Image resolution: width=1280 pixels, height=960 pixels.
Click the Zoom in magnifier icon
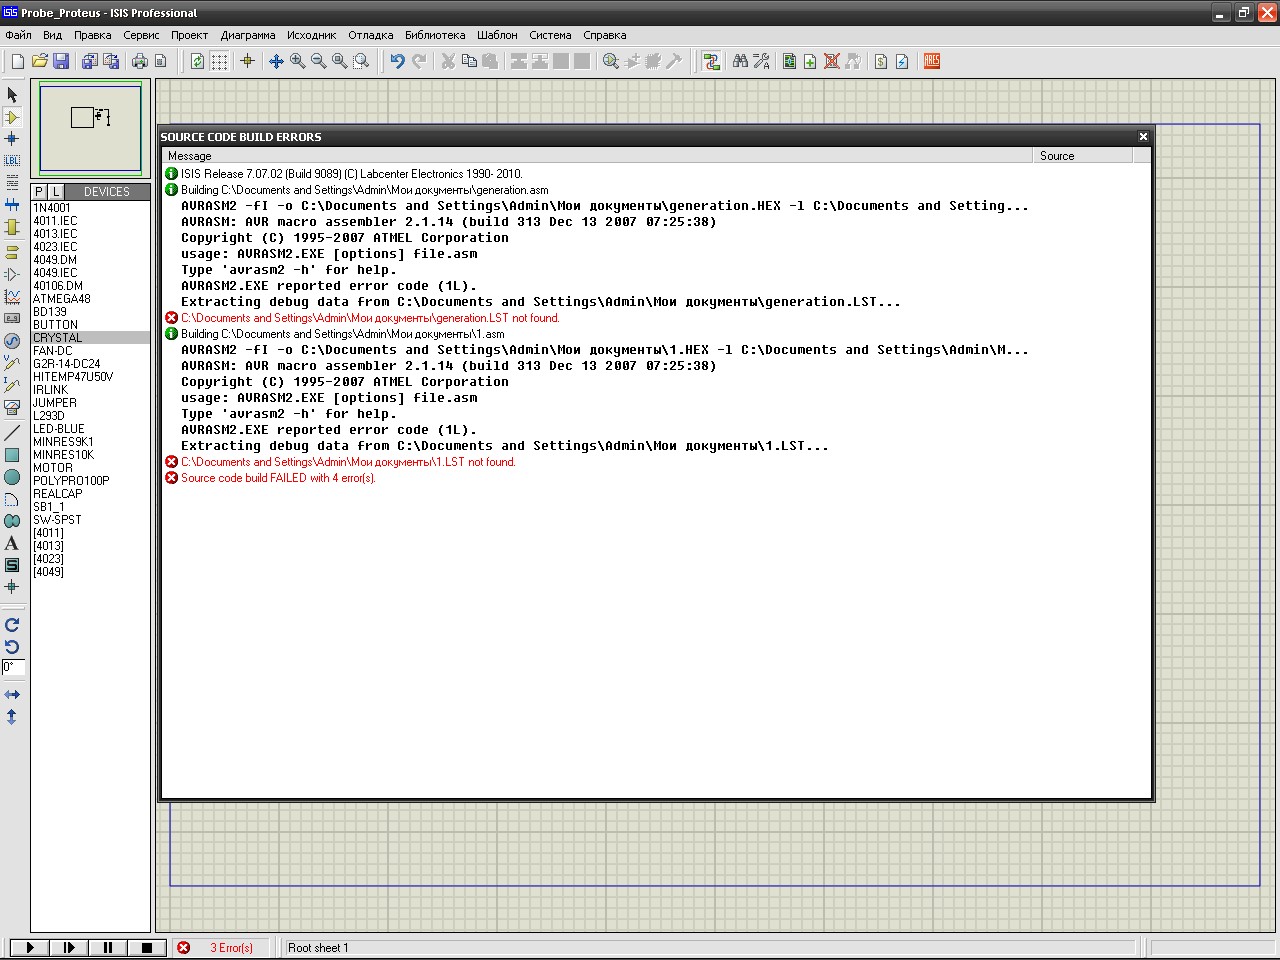[x=297, y=62]
